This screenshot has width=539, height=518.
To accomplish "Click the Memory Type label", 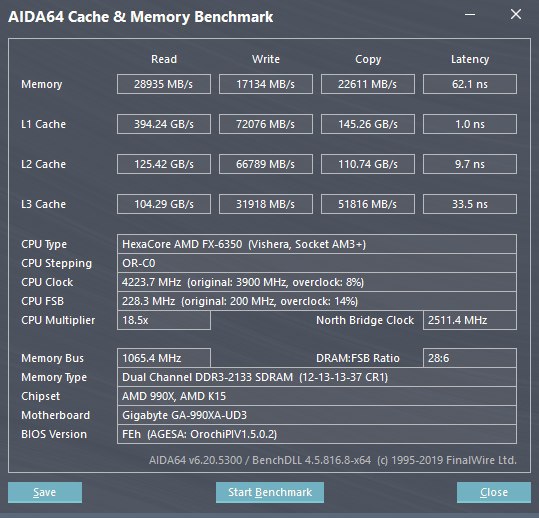I will click(54, 377).
